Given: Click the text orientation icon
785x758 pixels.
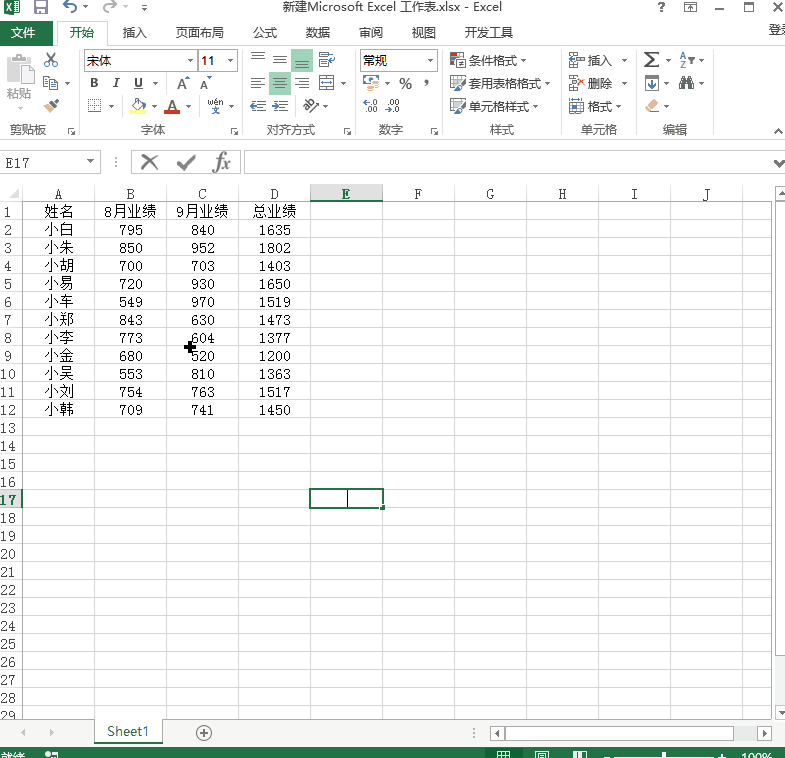Looking at the screenshot, I should 311,106.
